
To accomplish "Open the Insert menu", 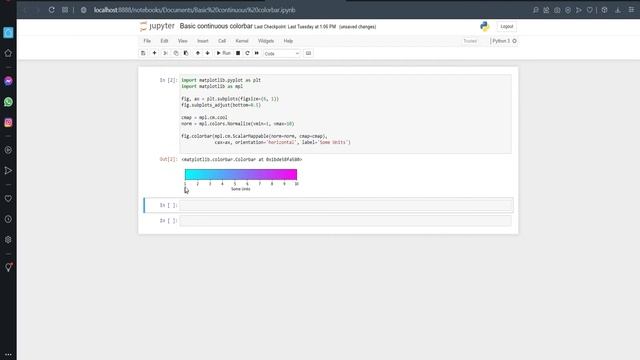I will (202, 41).
